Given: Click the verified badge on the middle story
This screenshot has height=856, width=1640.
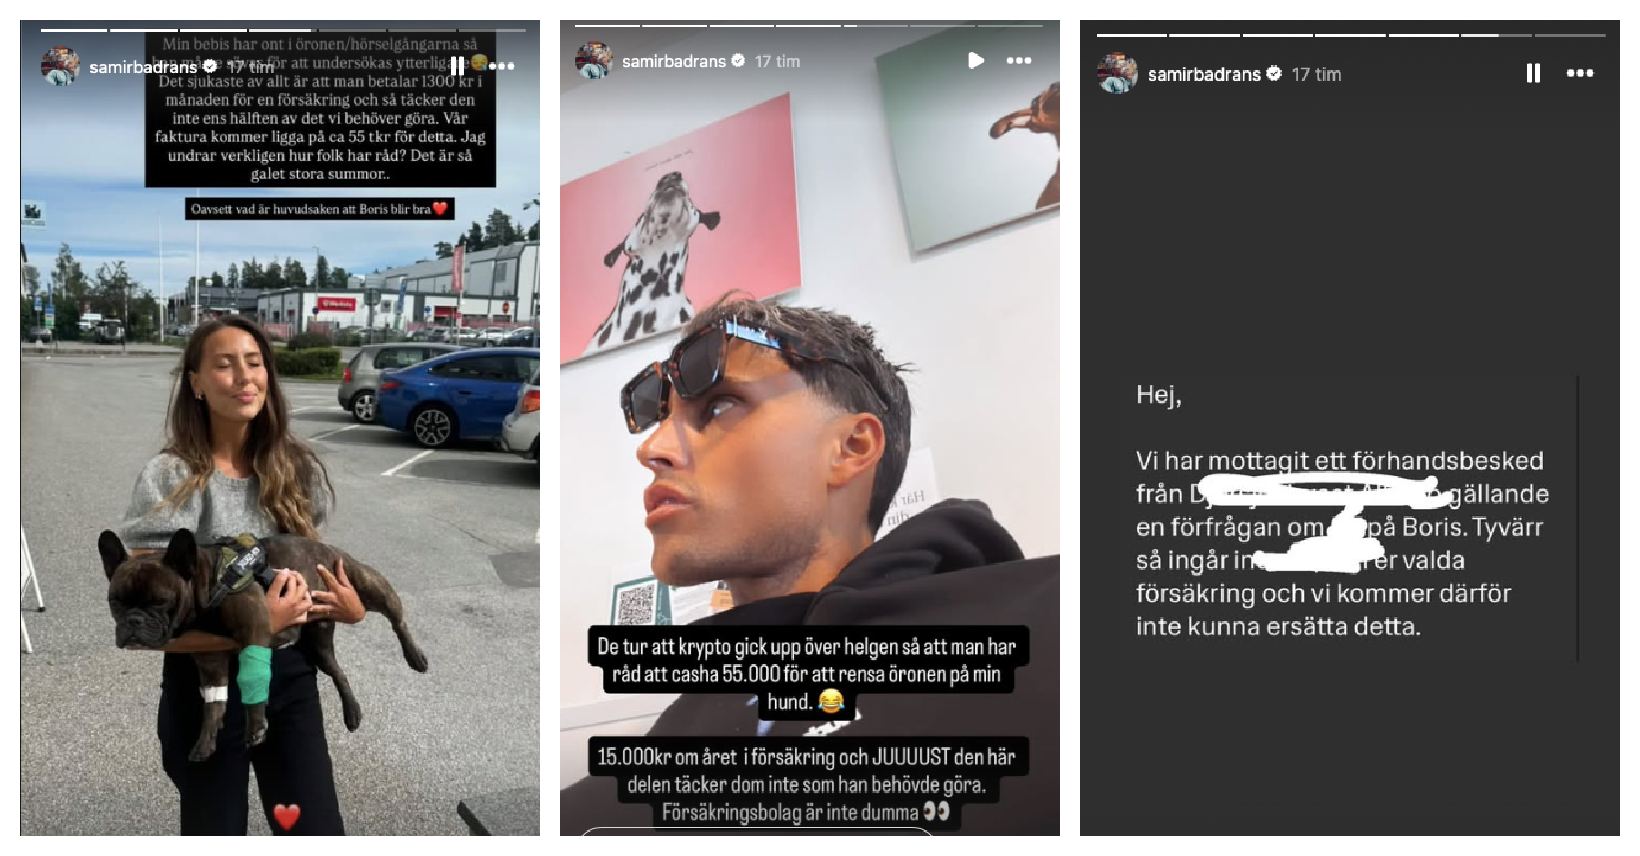Looking at the screenshot, I should [738, 61].
